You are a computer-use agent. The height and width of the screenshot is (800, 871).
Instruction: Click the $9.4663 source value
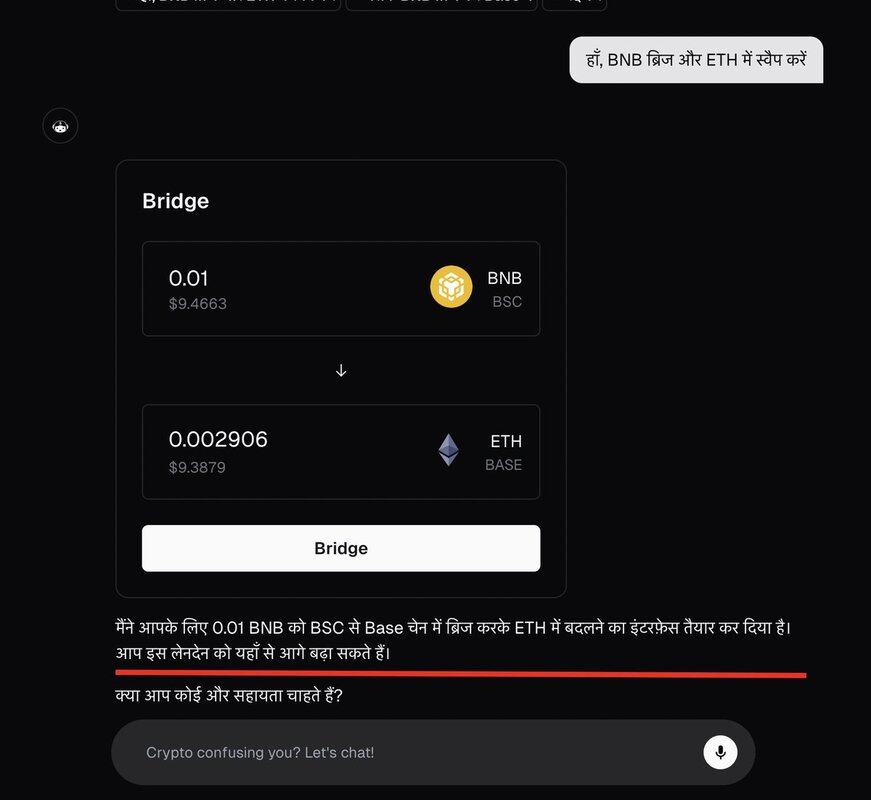[197, 304]
